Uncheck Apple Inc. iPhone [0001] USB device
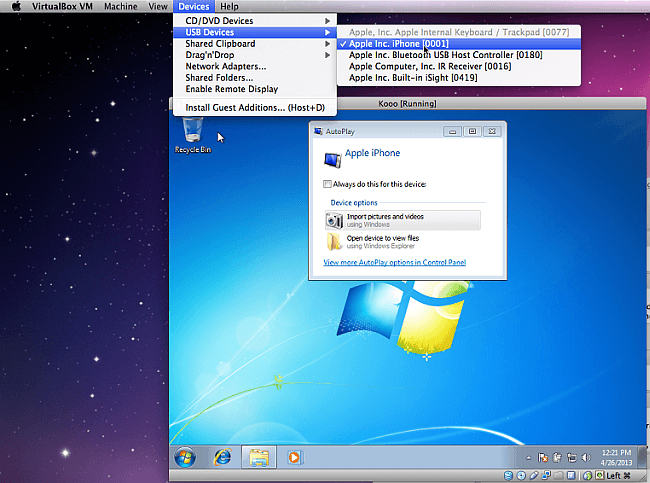 coord(459,44)
